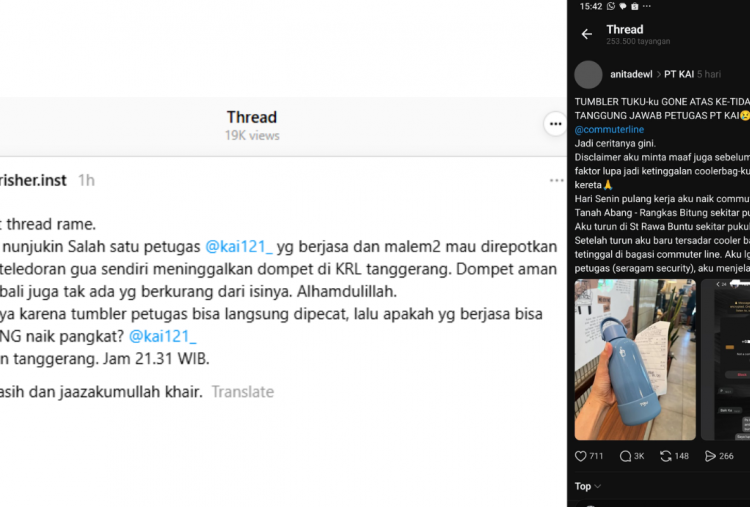Open the anitadewl username
Screen dimensions: 750x507
631,75
